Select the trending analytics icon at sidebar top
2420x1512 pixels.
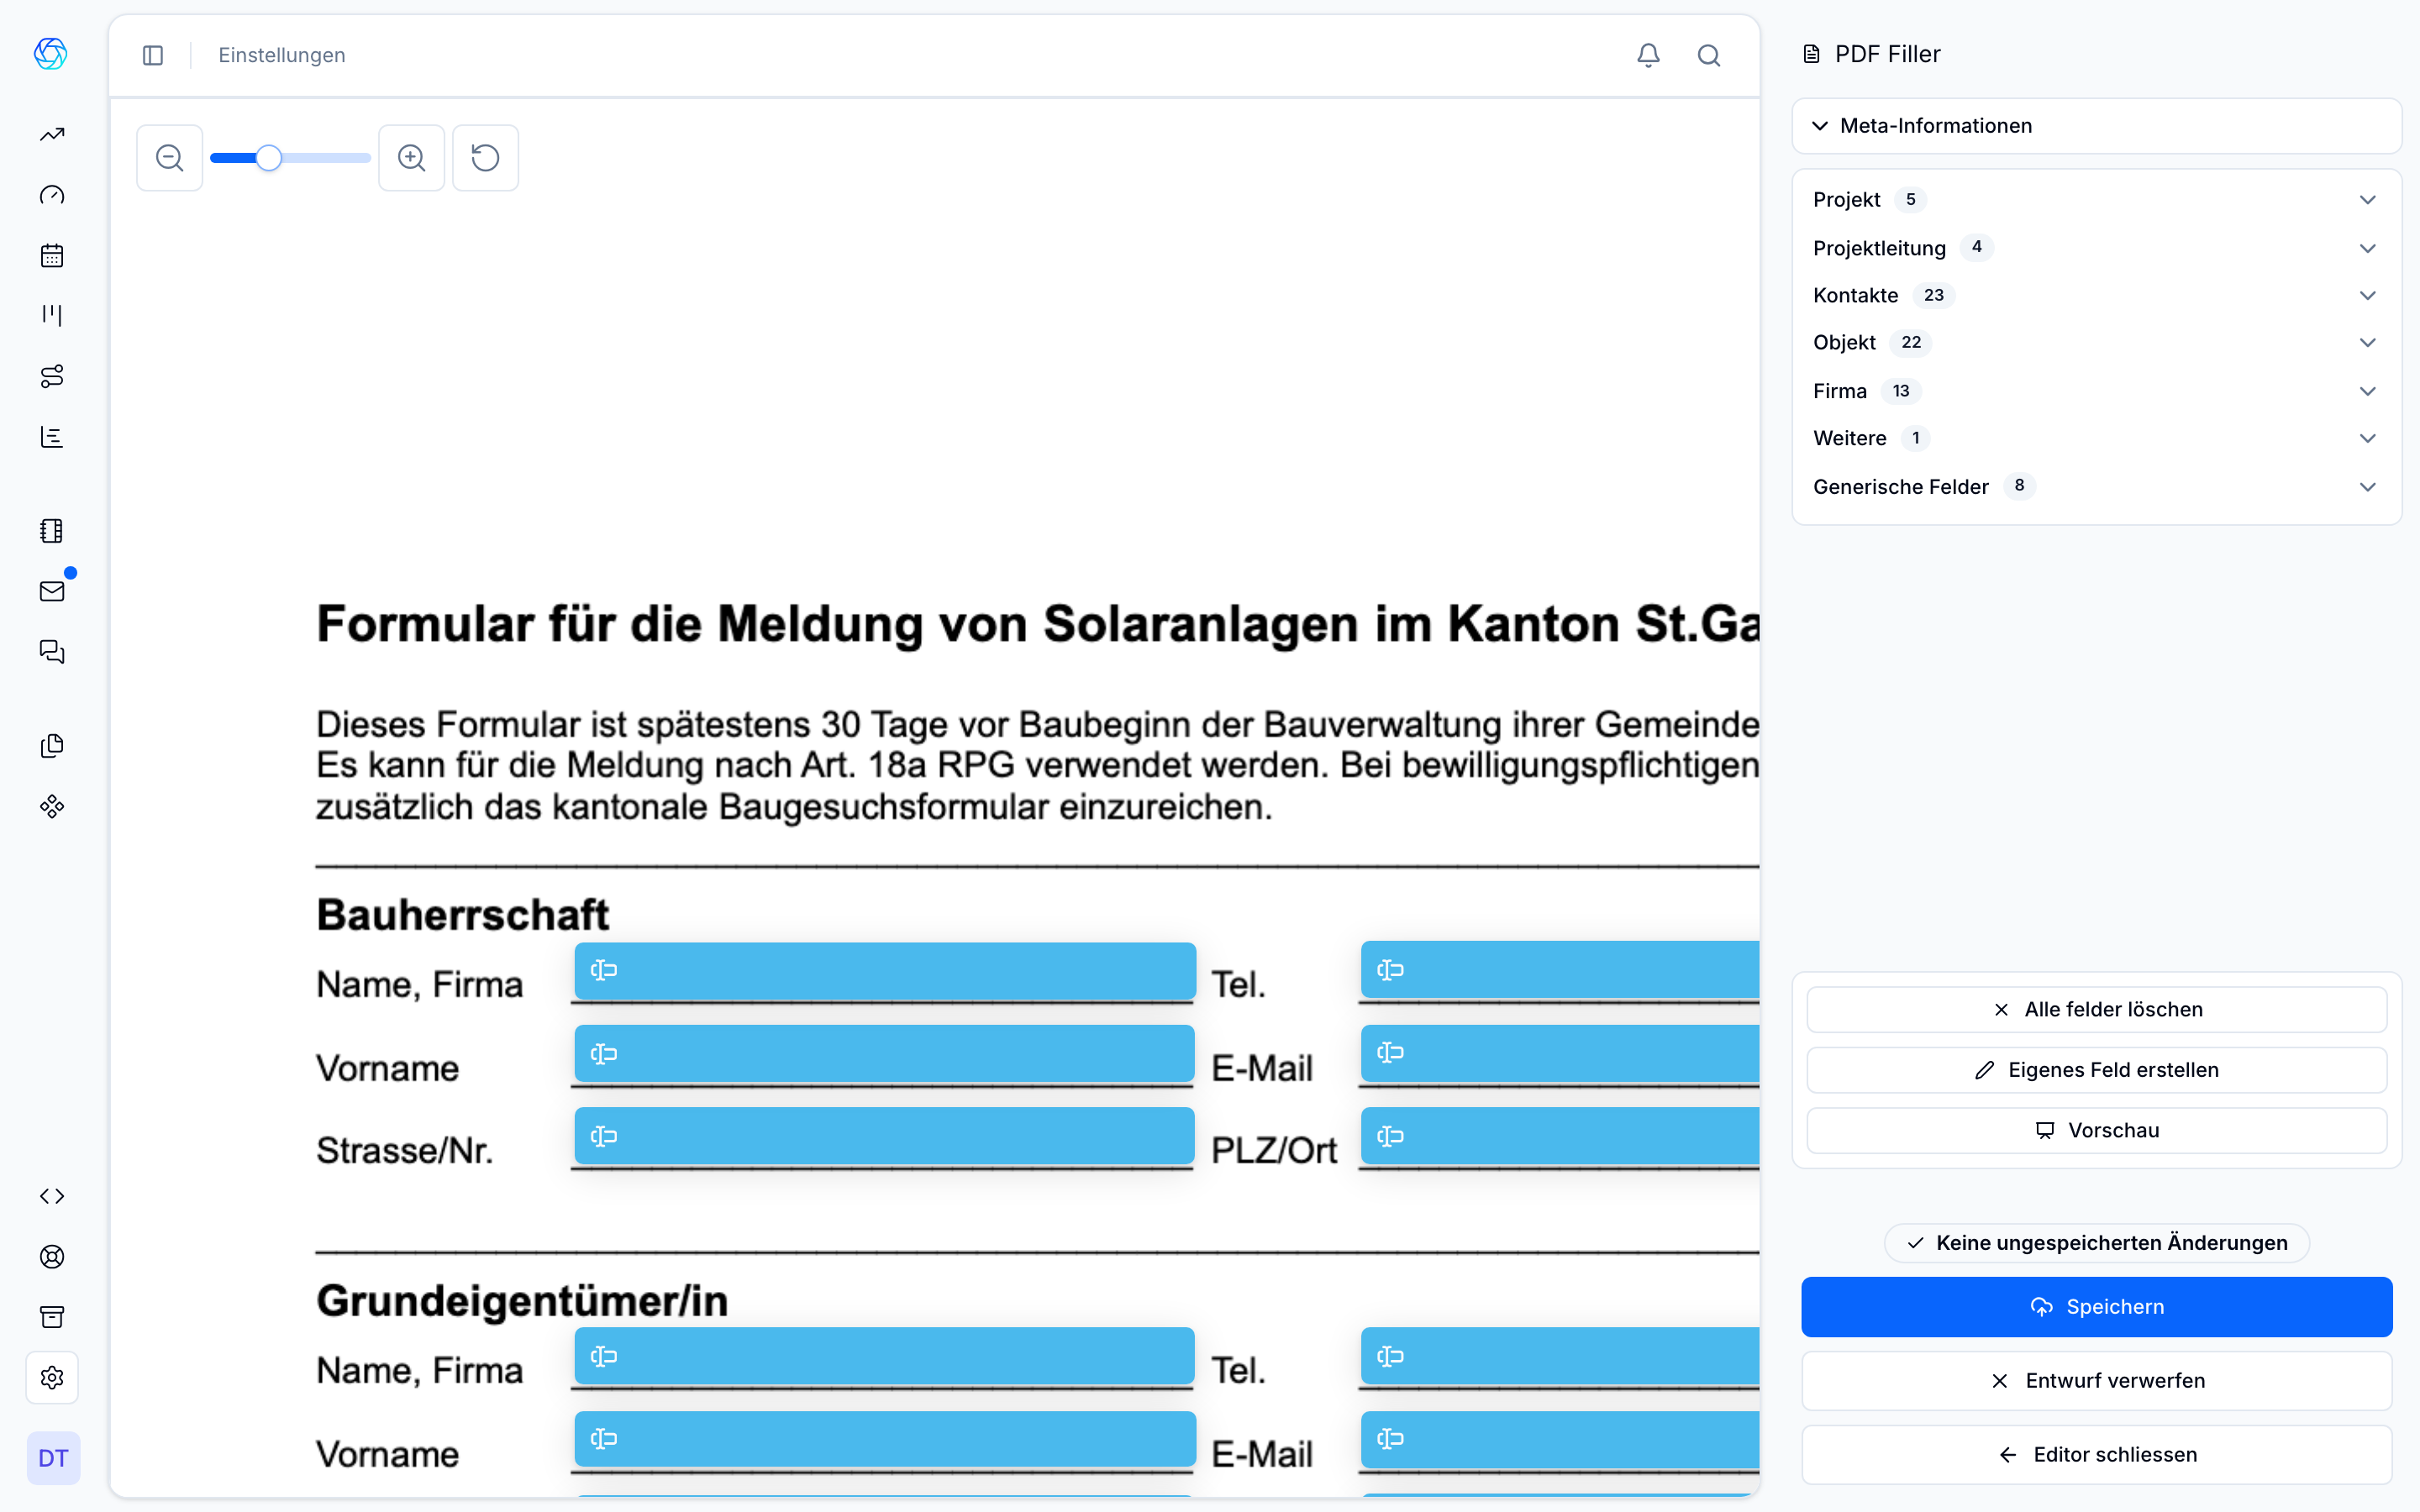tap(51, 133)
